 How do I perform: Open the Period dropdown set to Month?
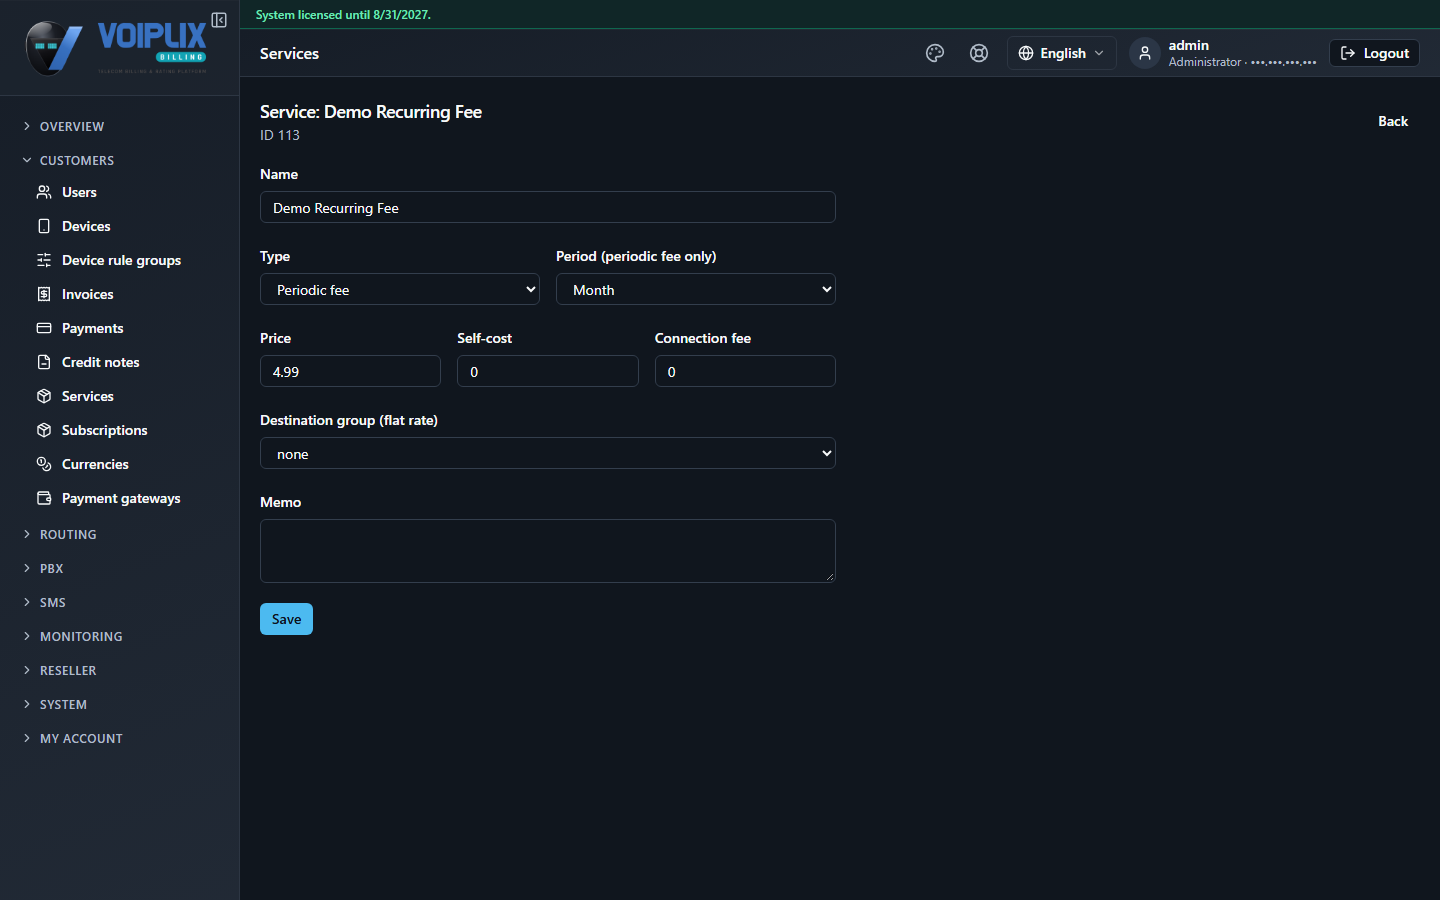click(x=696, y=289)
